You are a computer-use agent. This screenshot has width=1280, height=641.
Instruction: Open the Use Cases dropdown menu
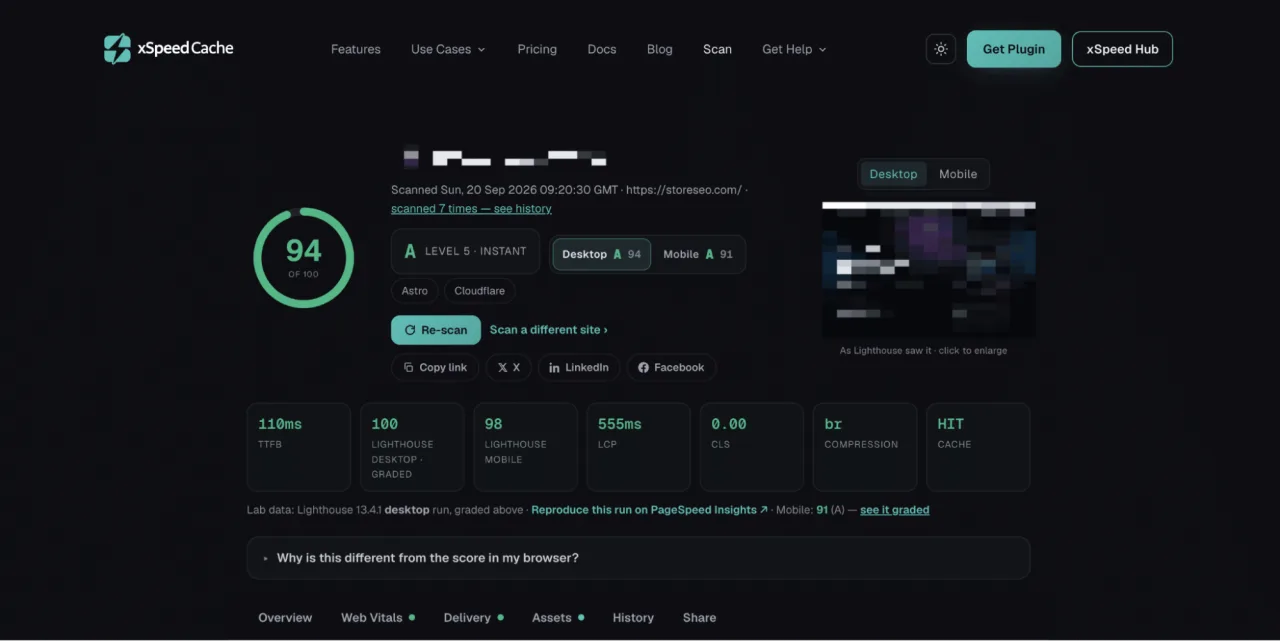pos(448,49)
